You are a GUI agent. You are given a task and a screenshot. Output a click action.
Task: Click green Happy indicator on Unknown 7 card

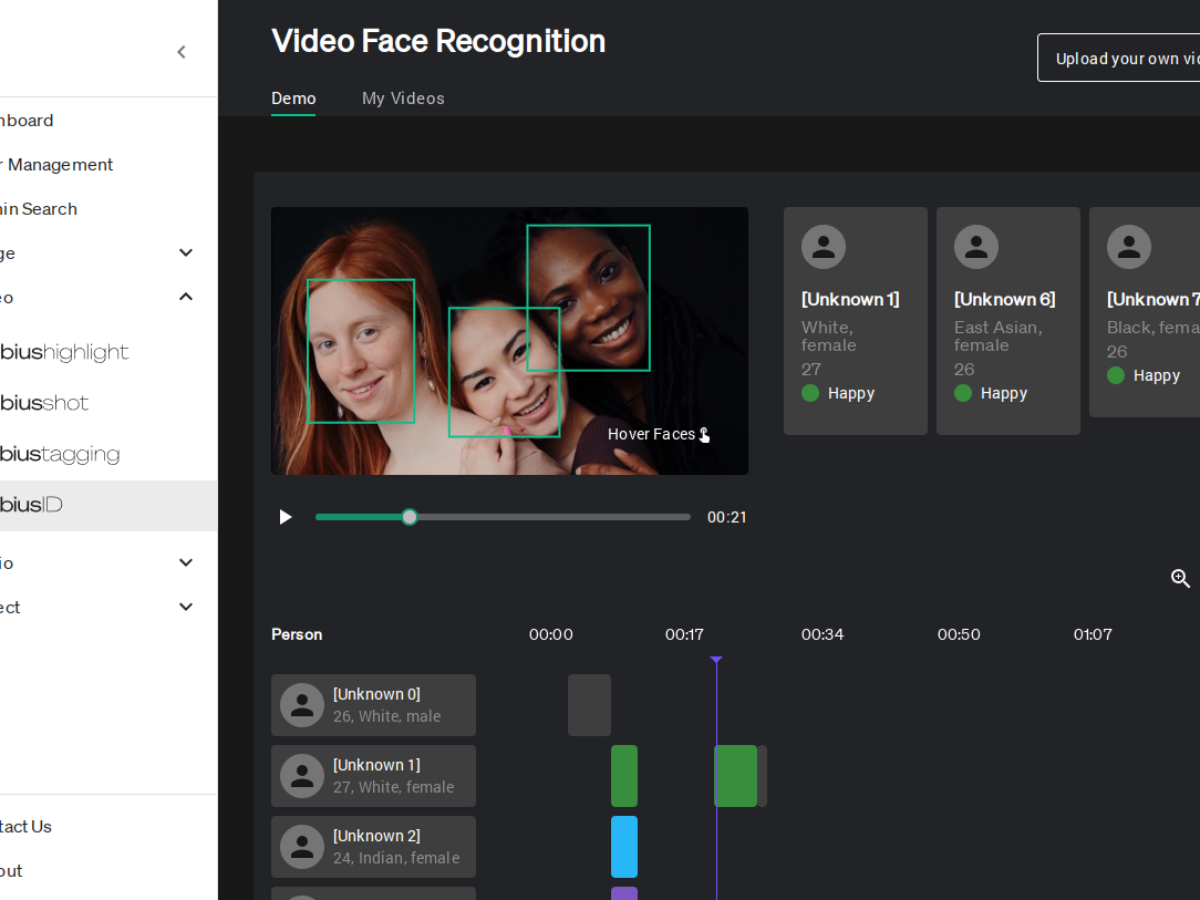pos(1116,375)
